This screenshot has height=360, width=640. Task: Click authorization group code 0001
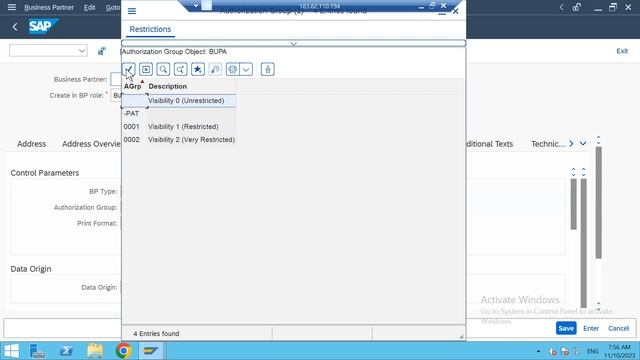click(131, 127)
